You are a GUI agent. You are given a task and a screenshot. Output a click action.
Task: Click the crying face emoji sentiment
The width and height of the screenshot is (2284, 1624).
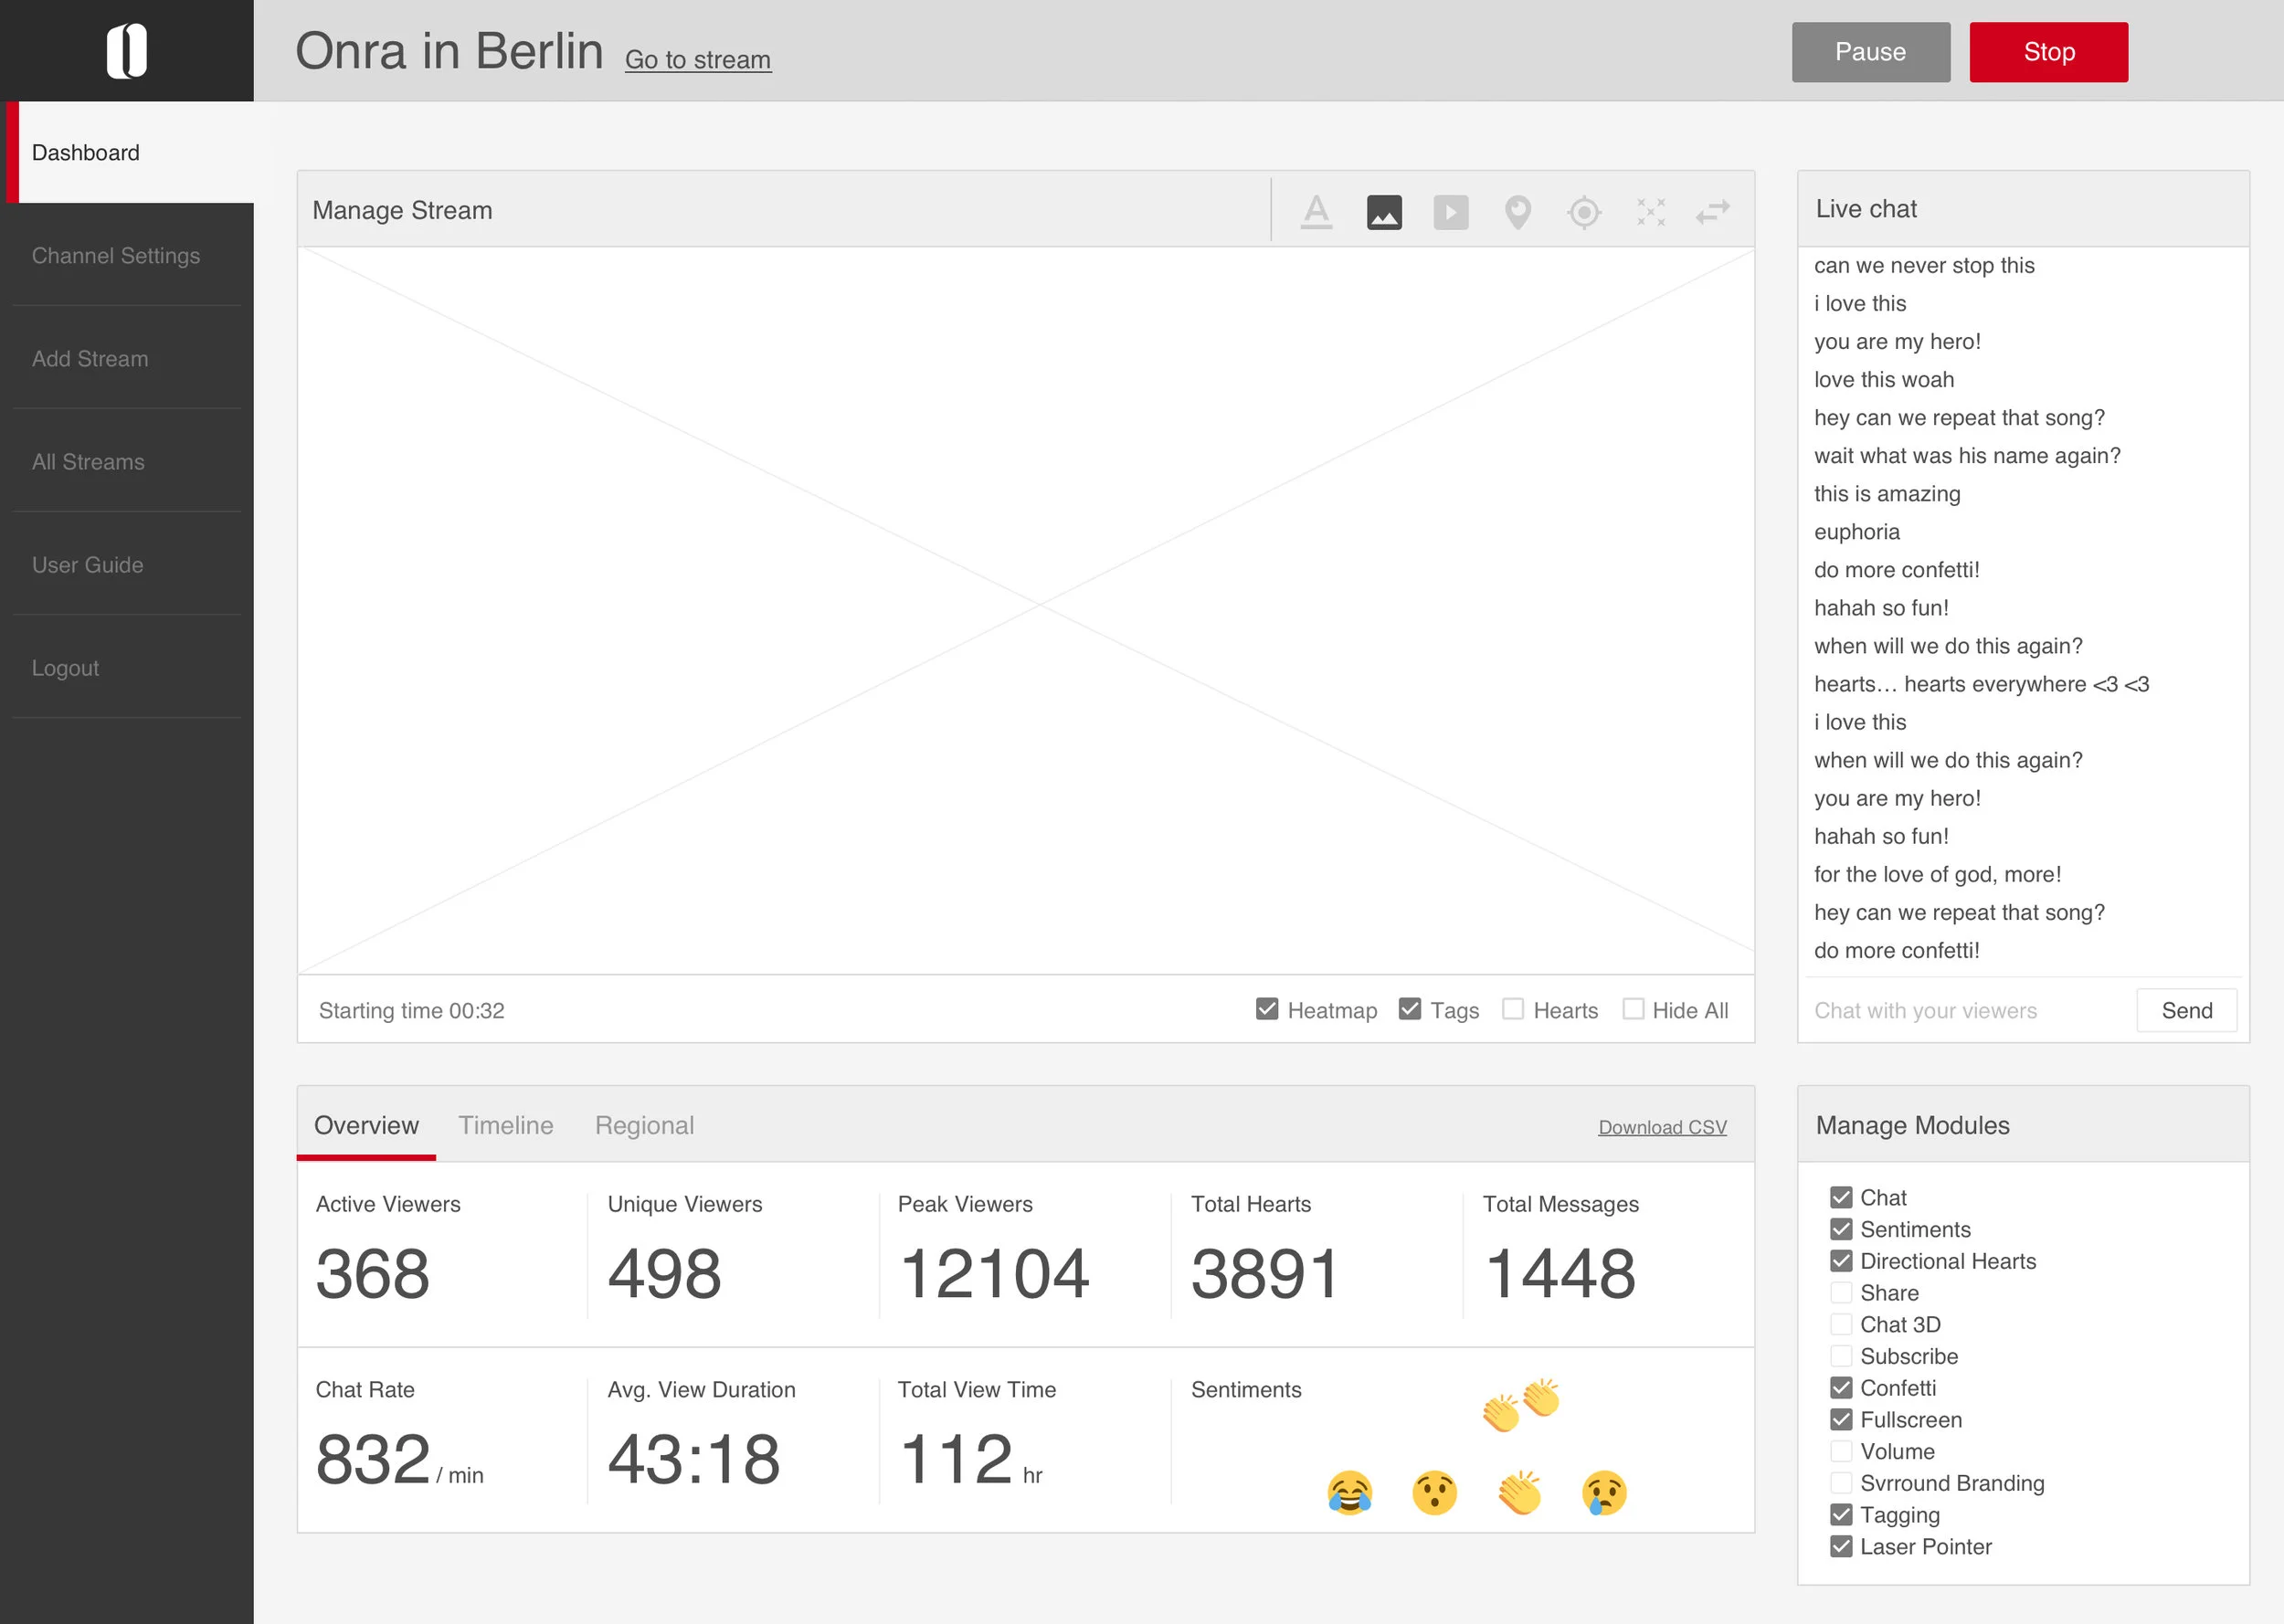(1604, 1493)
